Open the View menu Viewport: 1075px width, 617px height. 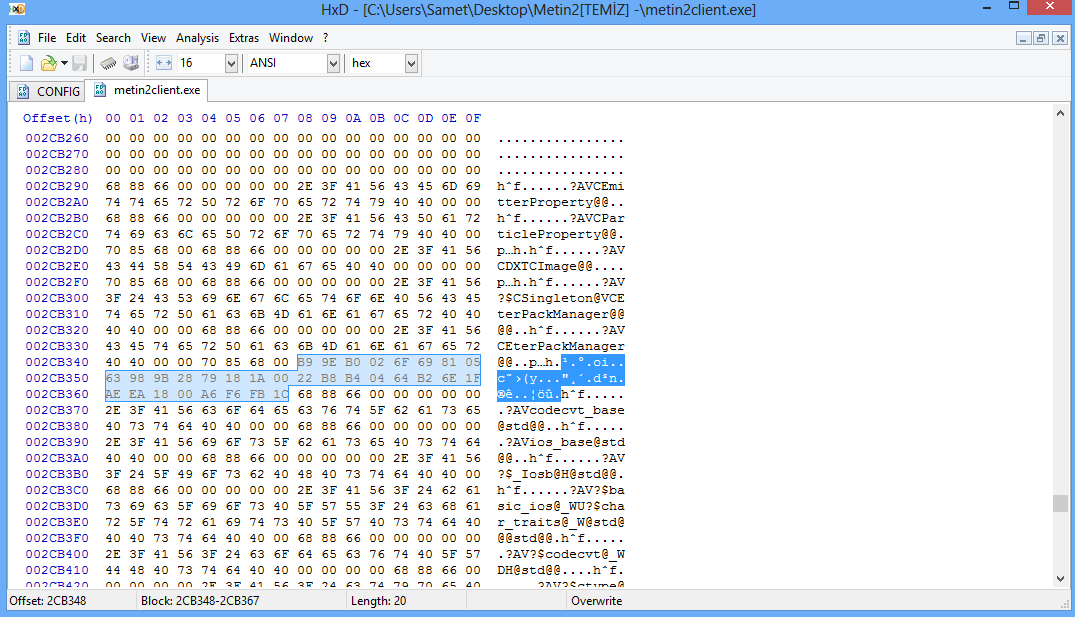(153, 38)
